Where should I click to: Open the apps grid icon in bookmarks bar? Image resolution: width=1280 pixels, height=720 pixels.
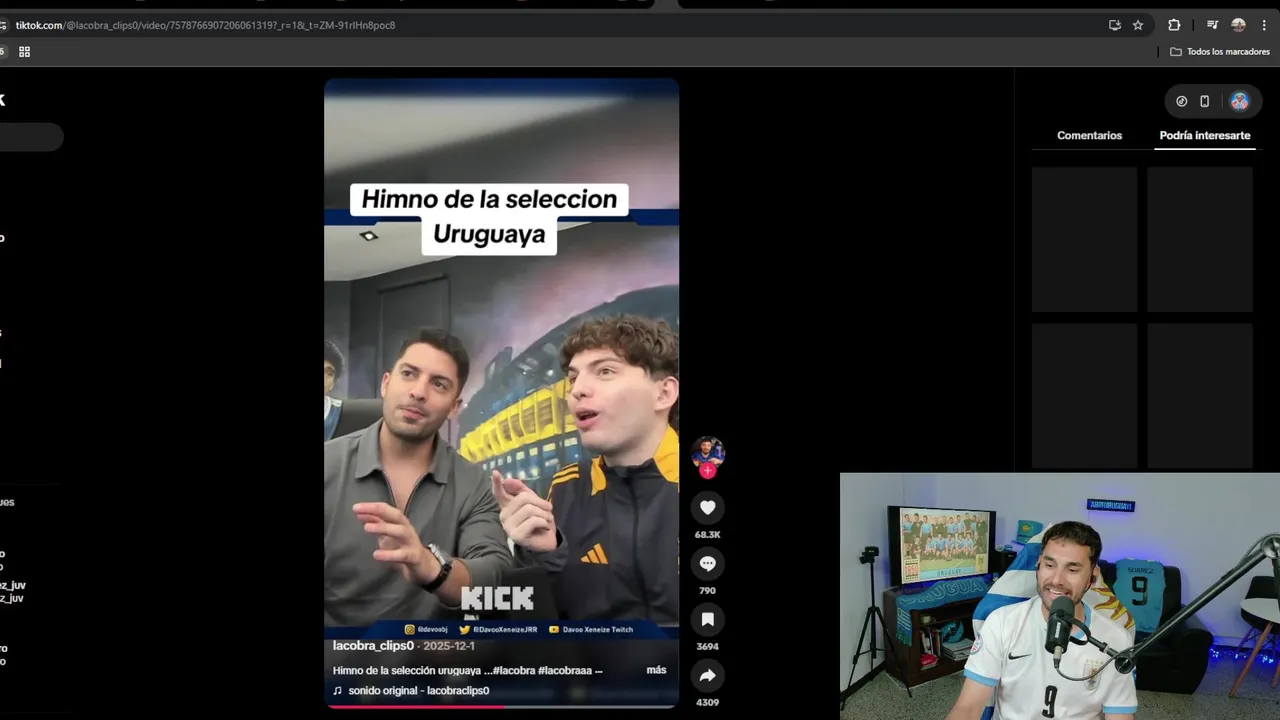(x=25, y=52)
